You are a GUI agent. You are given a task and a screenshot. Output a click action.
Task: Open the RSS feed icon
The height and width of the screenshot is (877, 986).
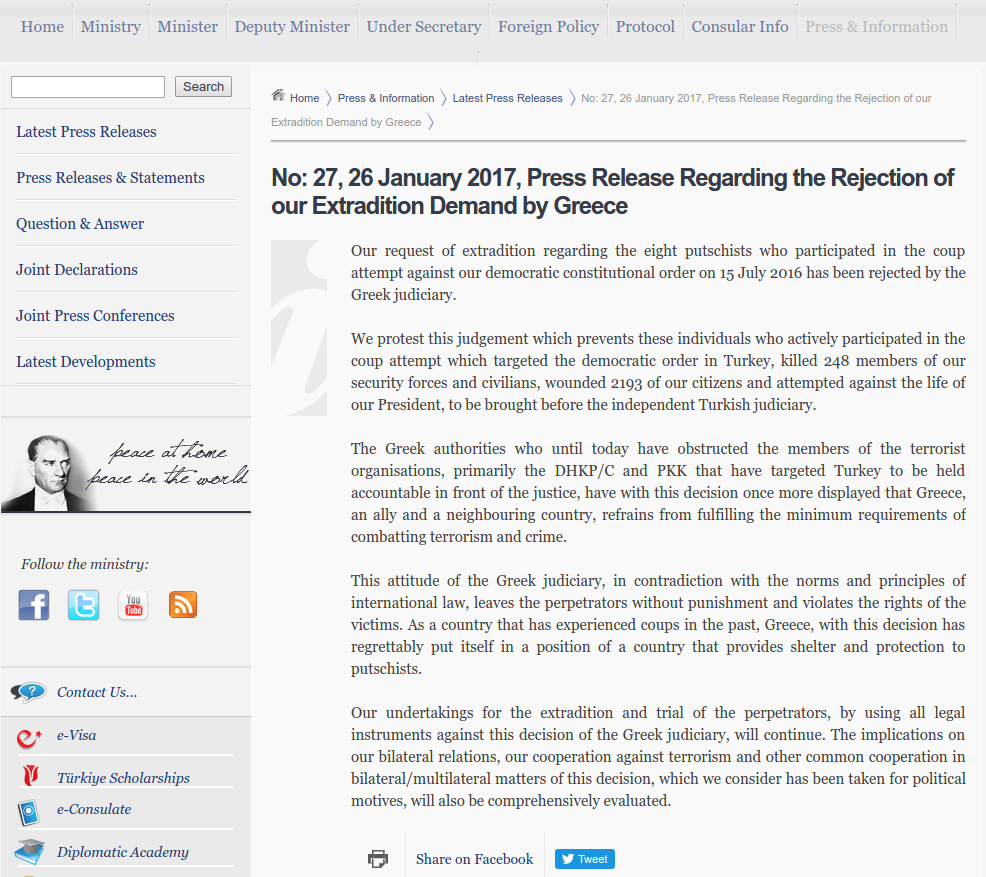[x=183, y=605]
